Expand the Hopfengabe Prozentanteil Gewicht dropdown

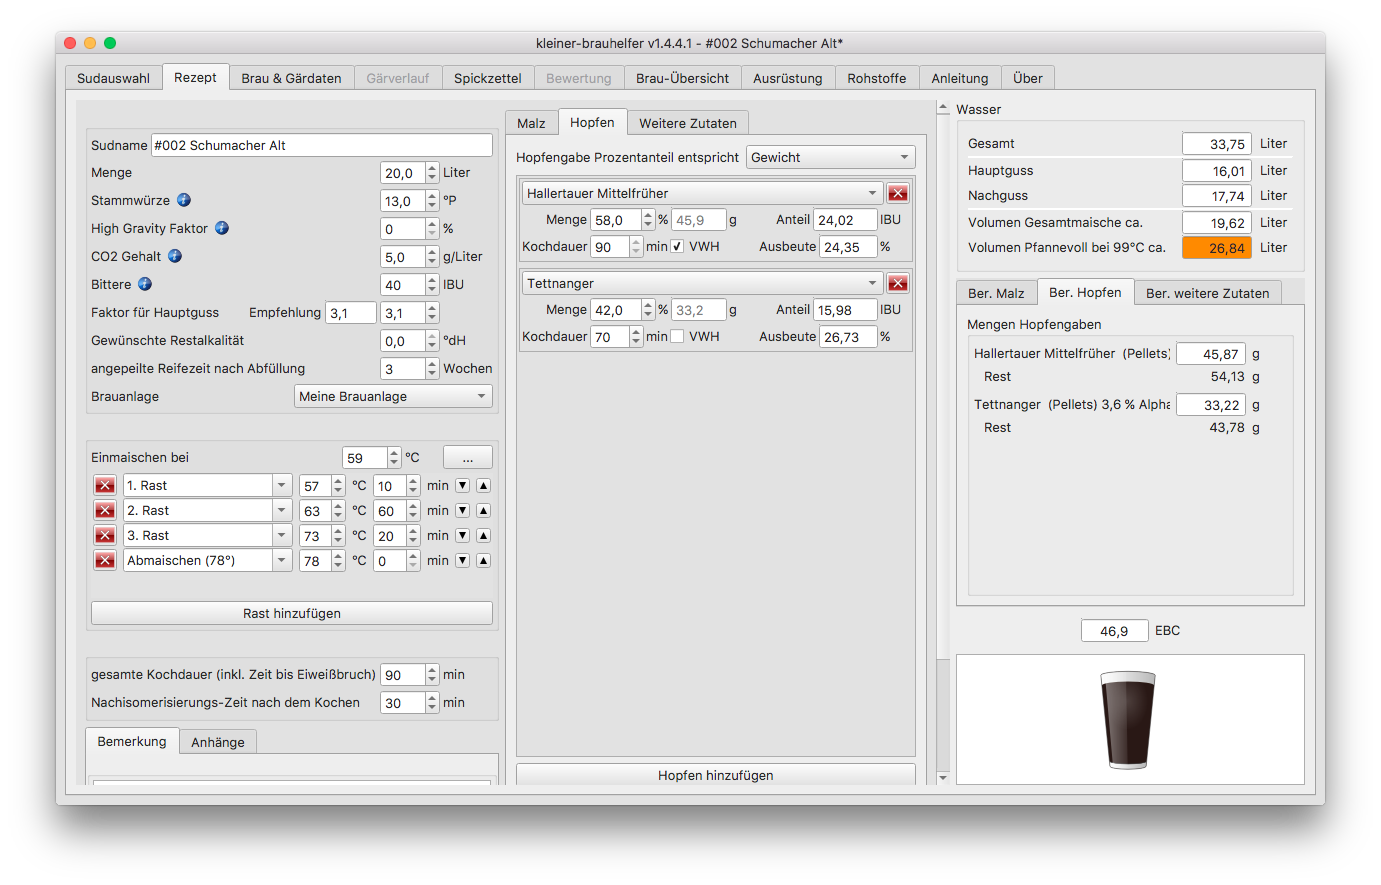point(830,157)
